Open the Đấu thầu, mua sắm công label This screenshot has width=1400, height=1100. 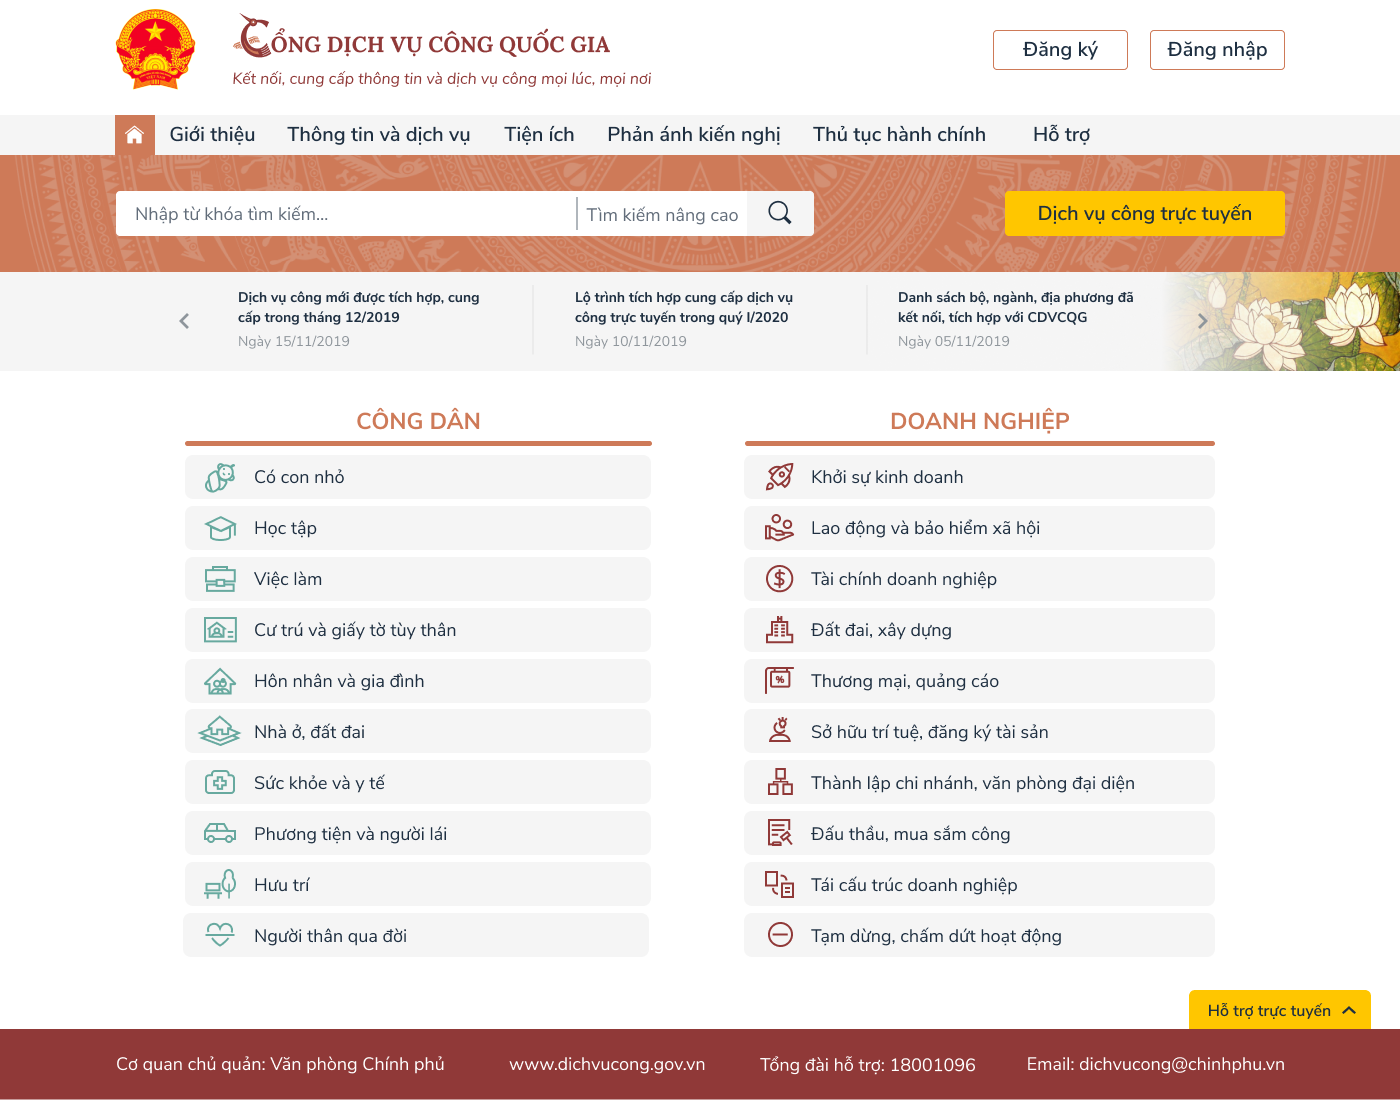910,834
